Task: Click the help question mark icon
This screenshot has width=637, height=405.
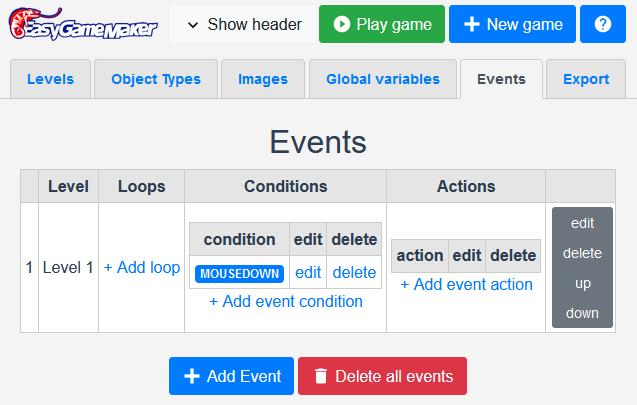Action: coord(603,24)
